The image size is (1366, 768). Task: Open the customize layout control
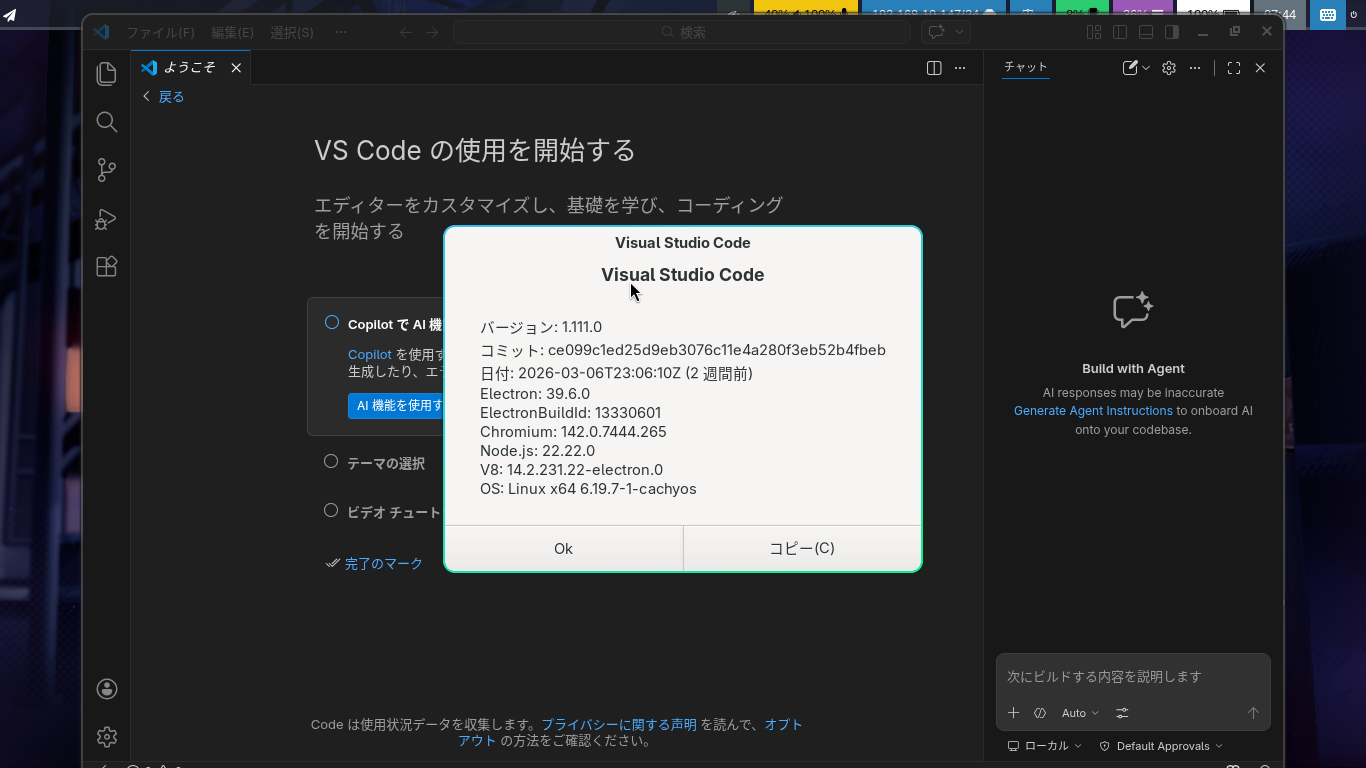(x=1094, y=32)
